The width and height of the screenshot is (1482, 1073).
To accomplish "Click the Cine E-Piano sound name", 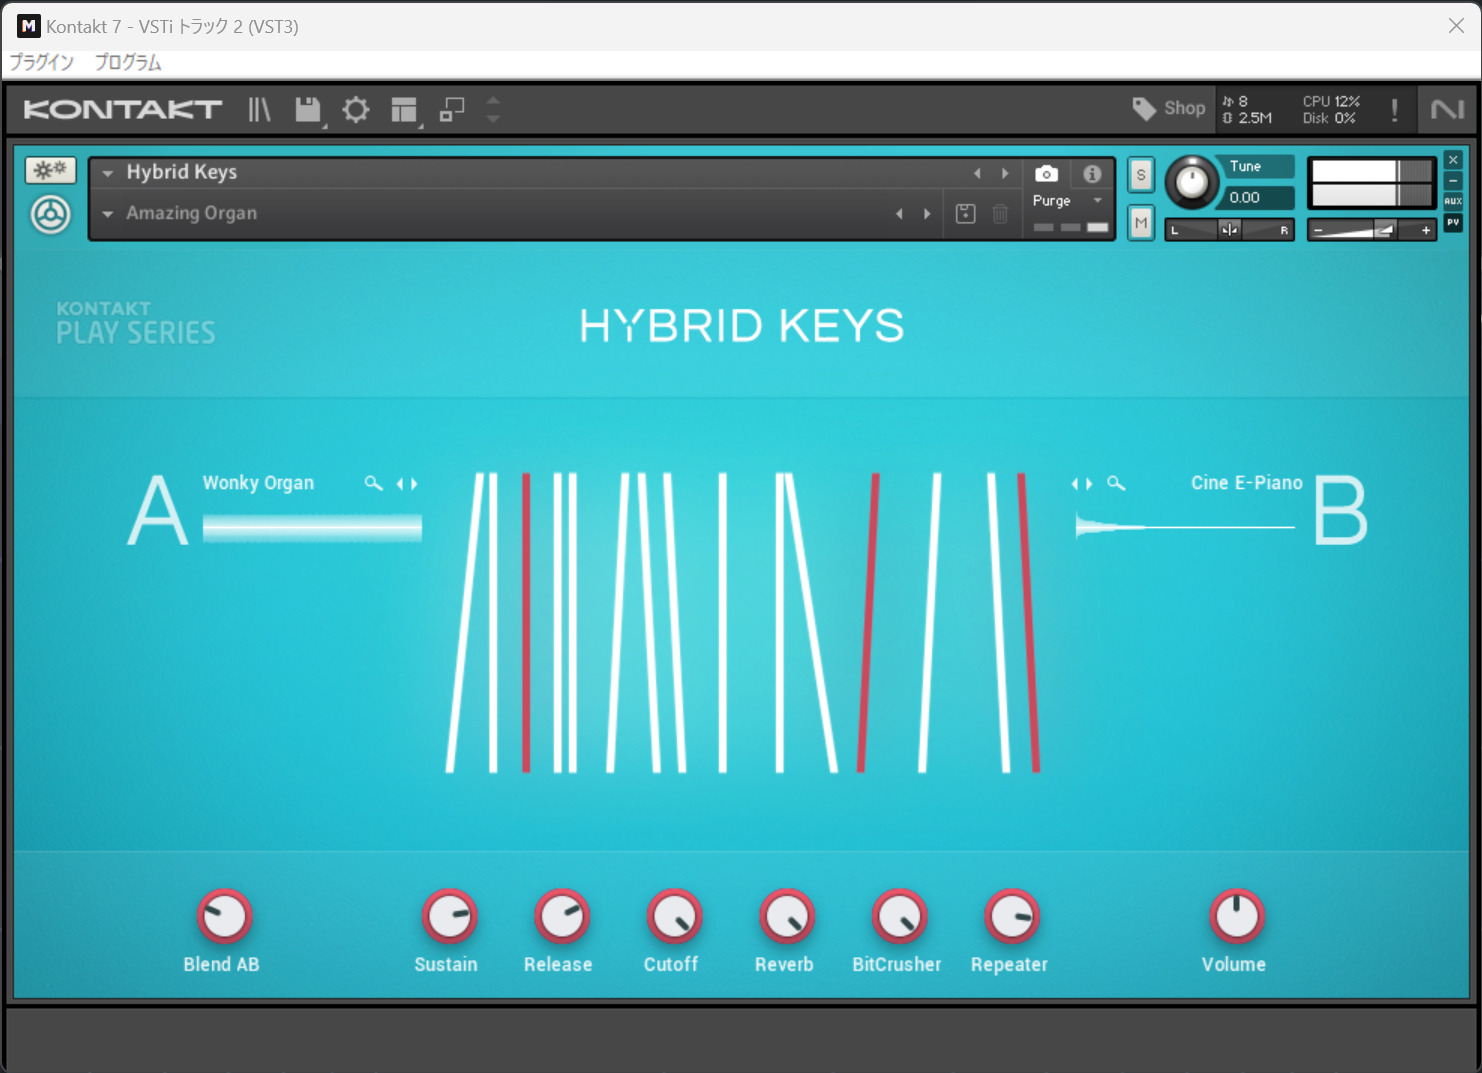I will [x=1247, y=483].
